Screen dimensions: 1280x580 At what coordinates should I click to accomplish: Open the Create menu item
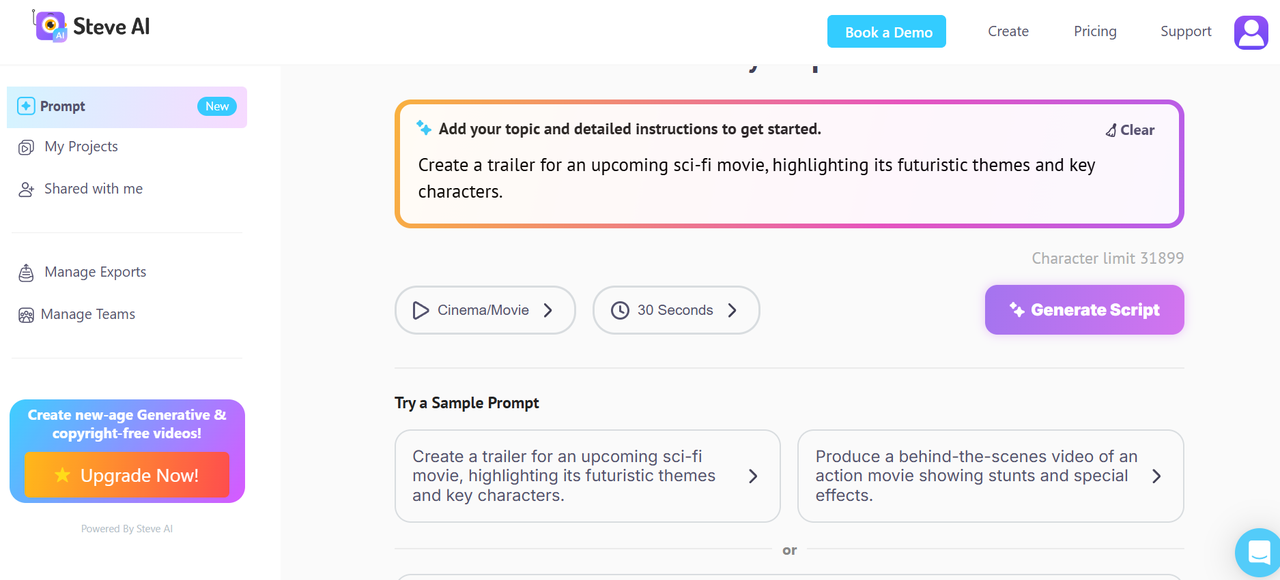click(1008, 32)
